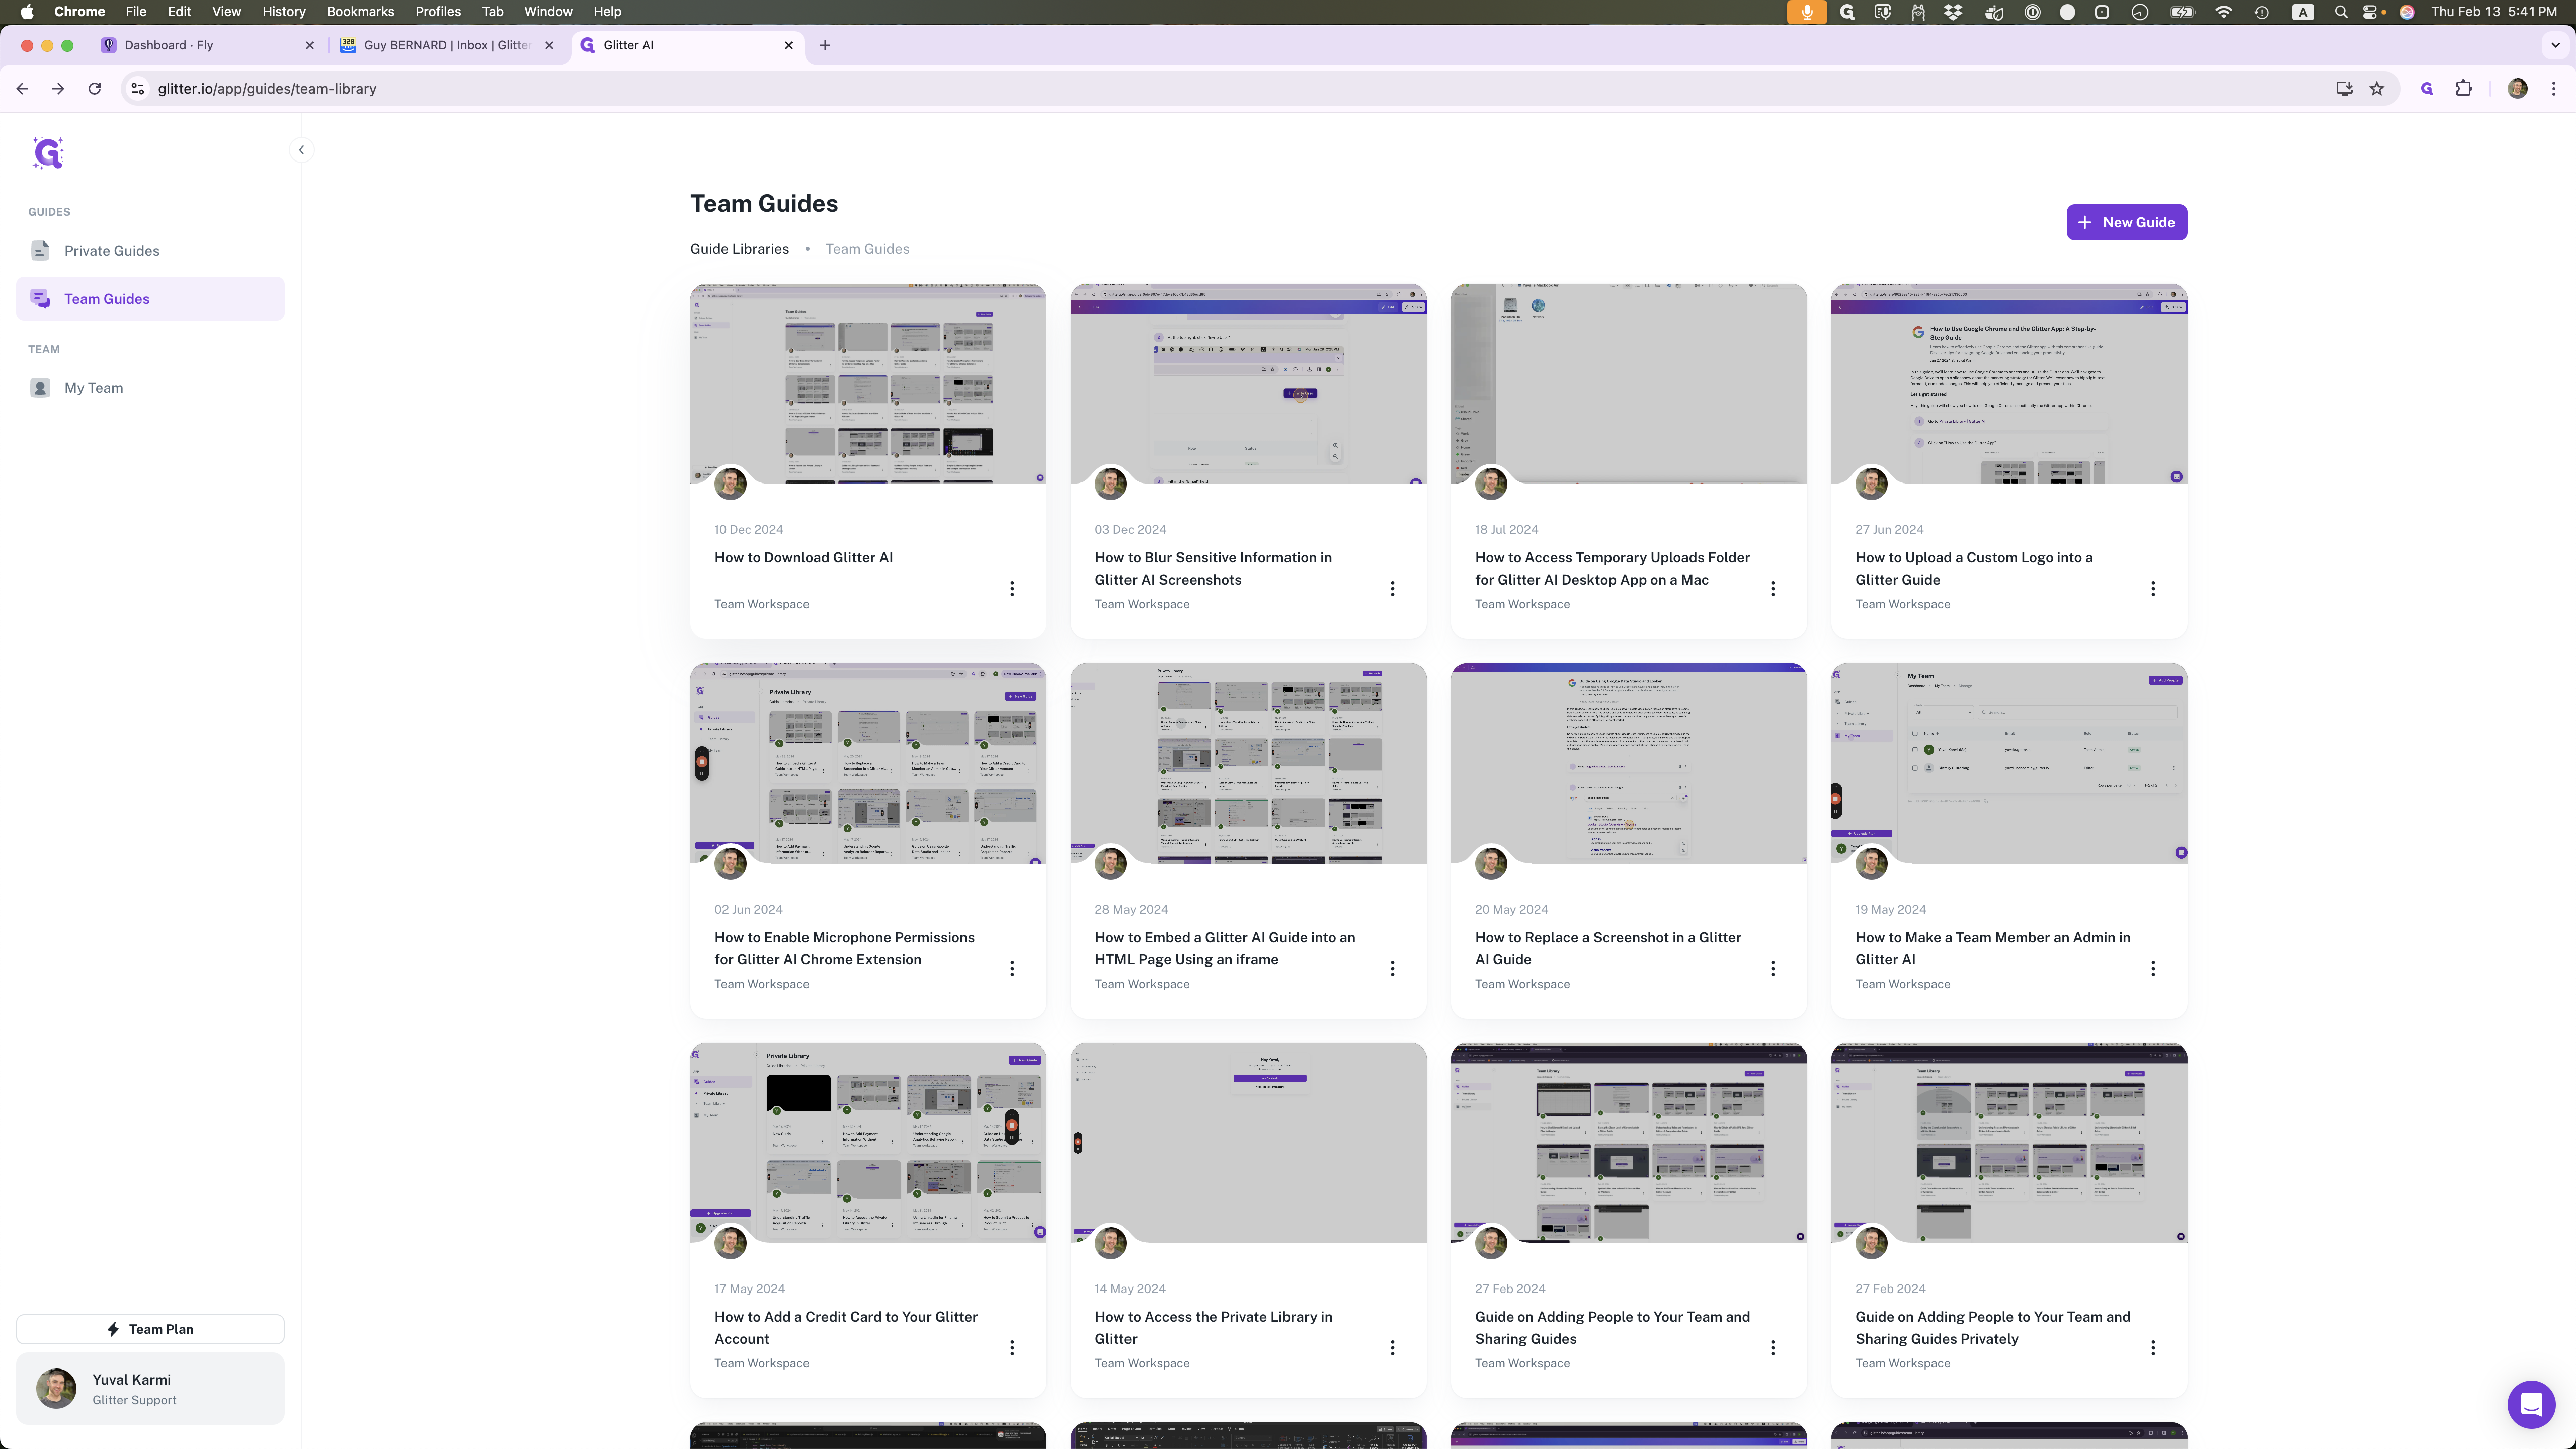Go back with the browser back arrow
2576x1449 pixels.
pyautogui.click(x=22, y=89)
